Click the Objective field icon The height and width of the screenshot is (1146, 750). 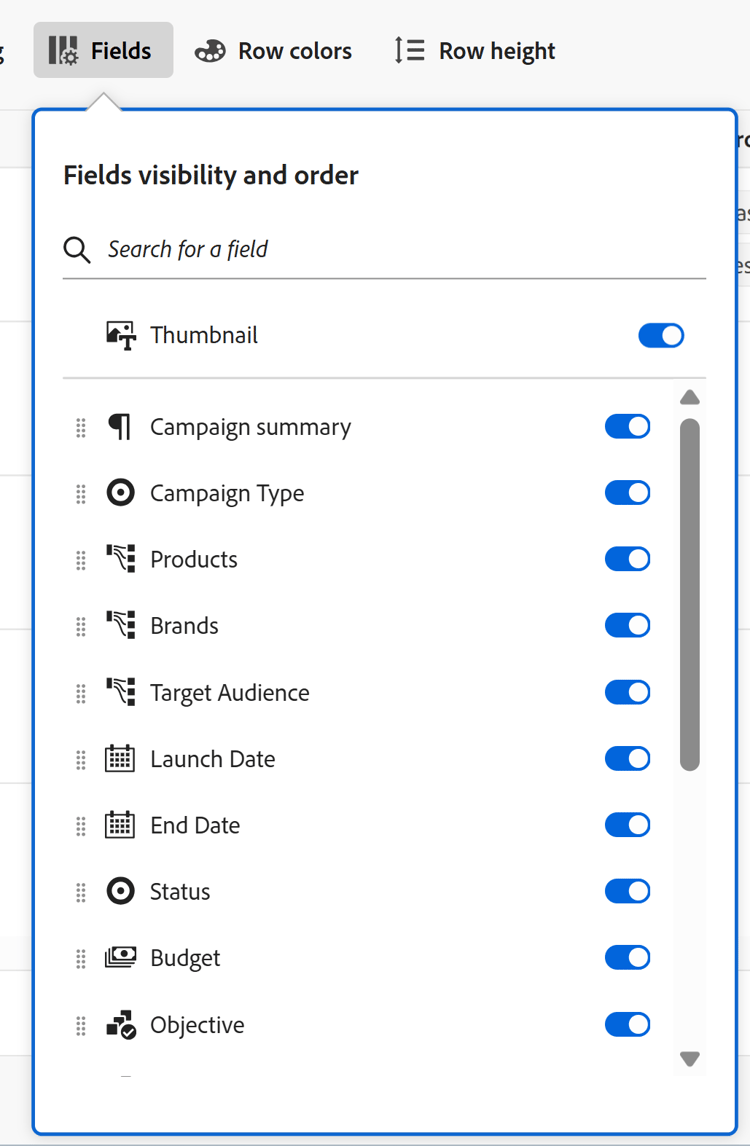click(x=120, y=1024)
